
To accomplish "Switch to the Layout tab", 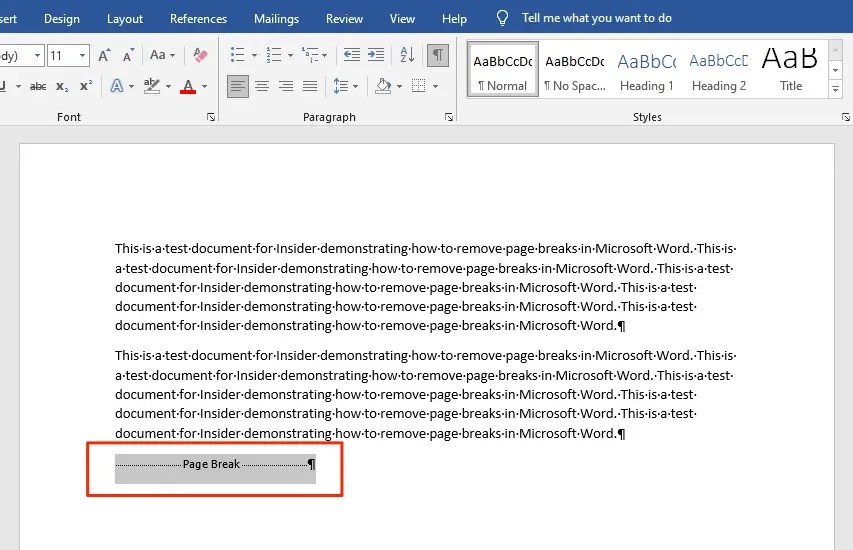I will pos(125,19).
